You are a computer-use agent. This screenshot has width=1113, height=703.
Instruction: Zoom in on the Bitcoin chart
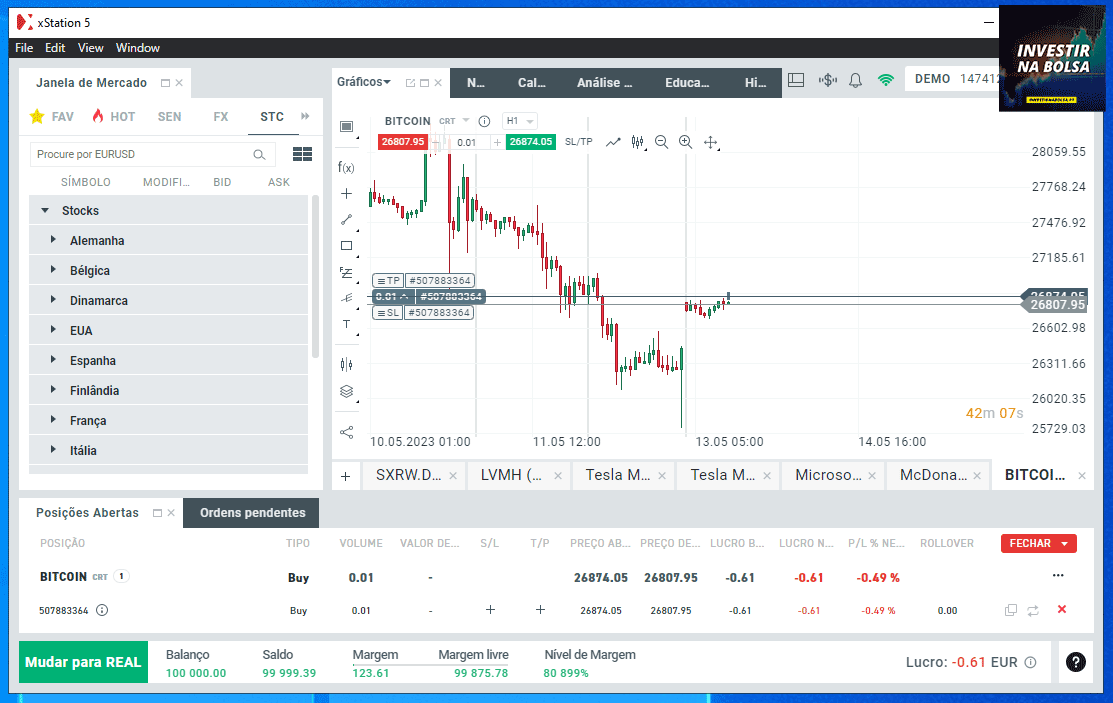685,142
